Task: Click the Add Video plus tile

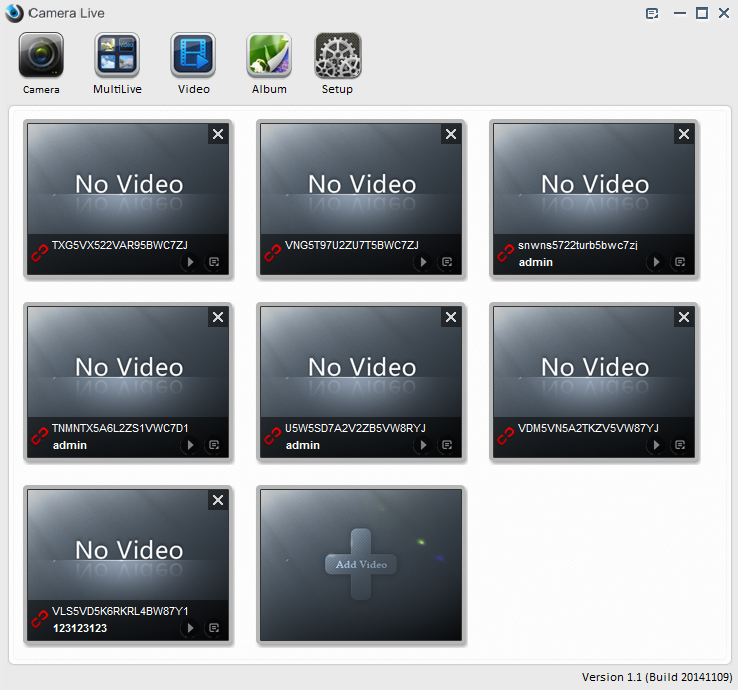Action: pos(360,564)
